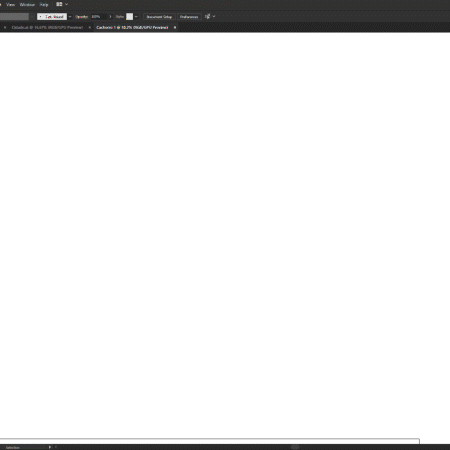Click the Opacity label link
Screen dimensions: 450x450
click(81, 17)
